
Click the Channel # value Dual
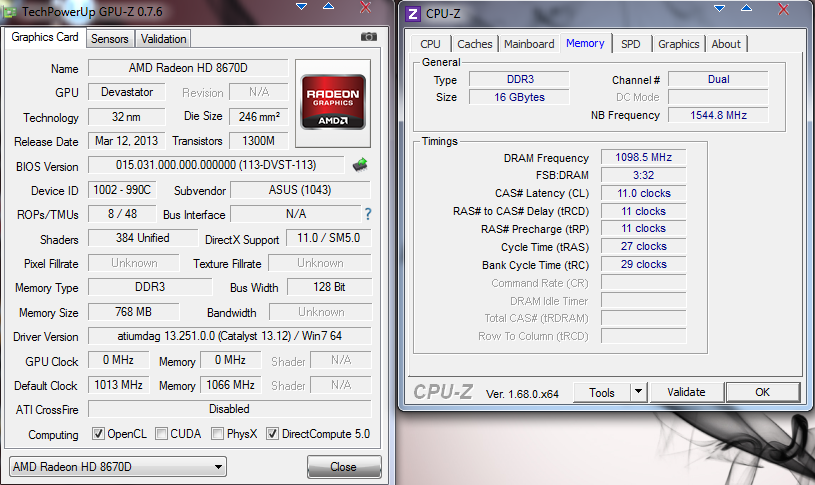pos(718,79)
